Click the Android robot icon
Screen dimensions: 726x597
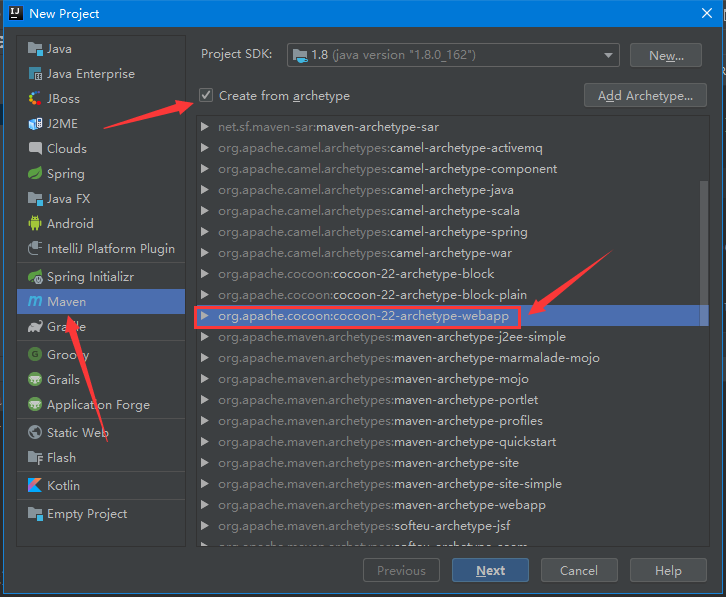(x=35, y=224)
